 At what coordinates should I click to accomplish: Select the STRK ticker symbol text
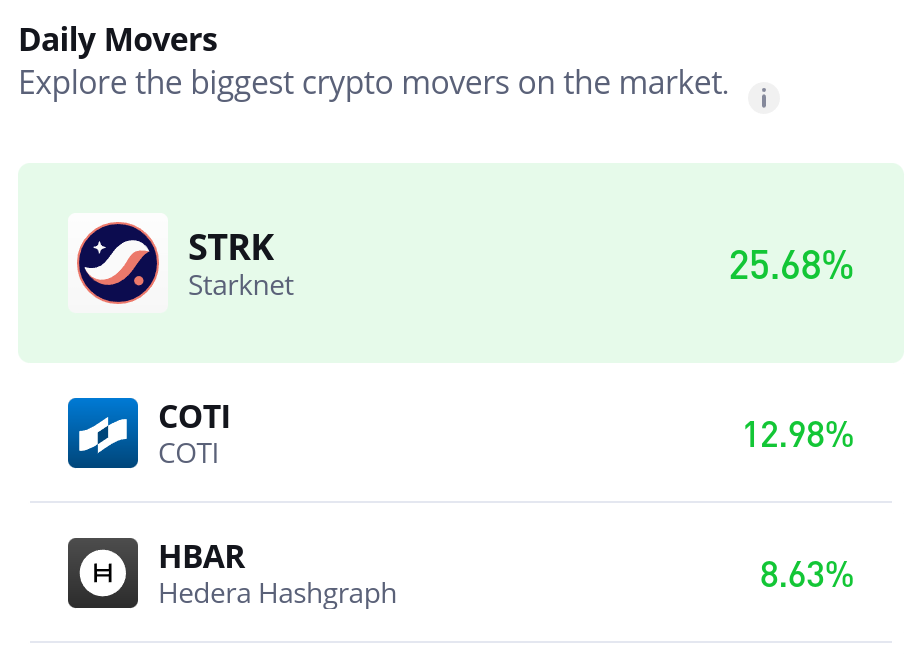(231, 247)
